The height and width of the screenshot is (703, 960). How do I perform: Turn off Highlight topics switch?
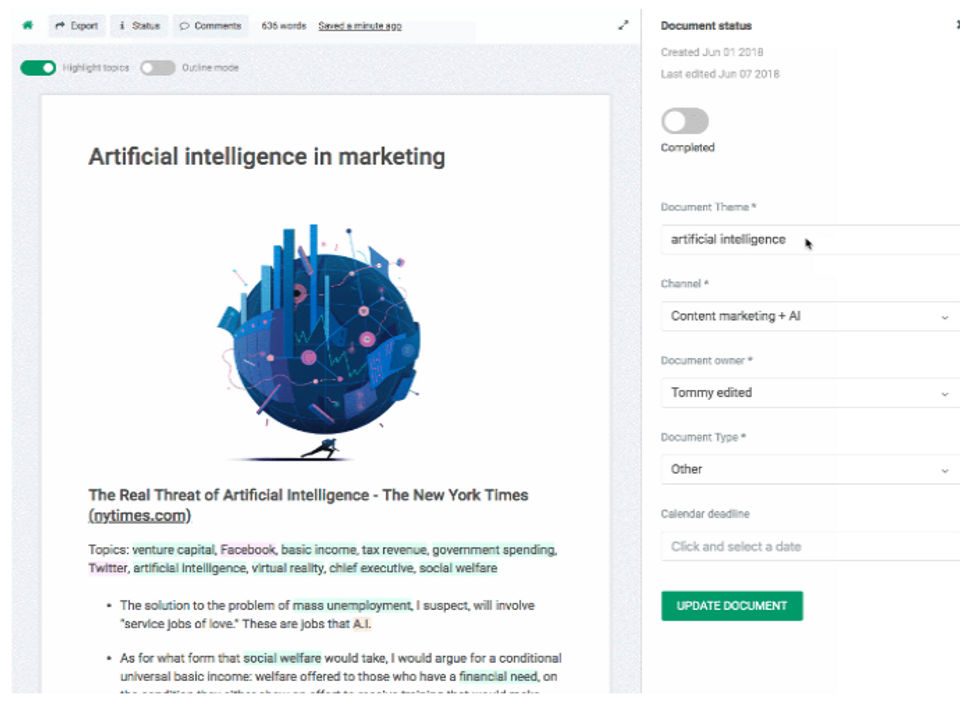[38, 68]
